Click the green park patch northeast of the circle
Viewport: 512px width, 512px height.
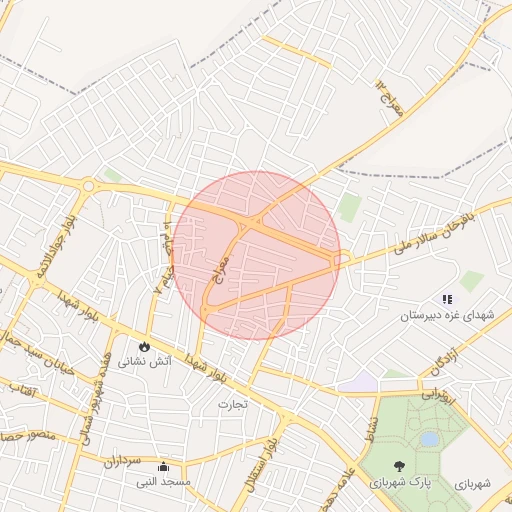(350, 208)
